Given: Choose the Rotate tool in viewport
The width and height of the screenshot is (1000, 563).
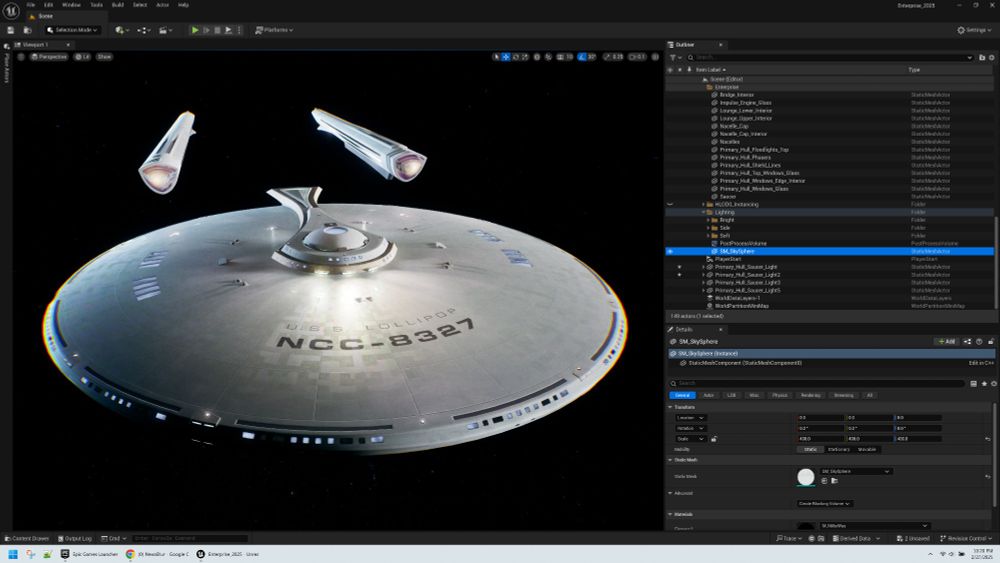Looking at the screenshot, I should pyautogui.click(x=515, y=57).
